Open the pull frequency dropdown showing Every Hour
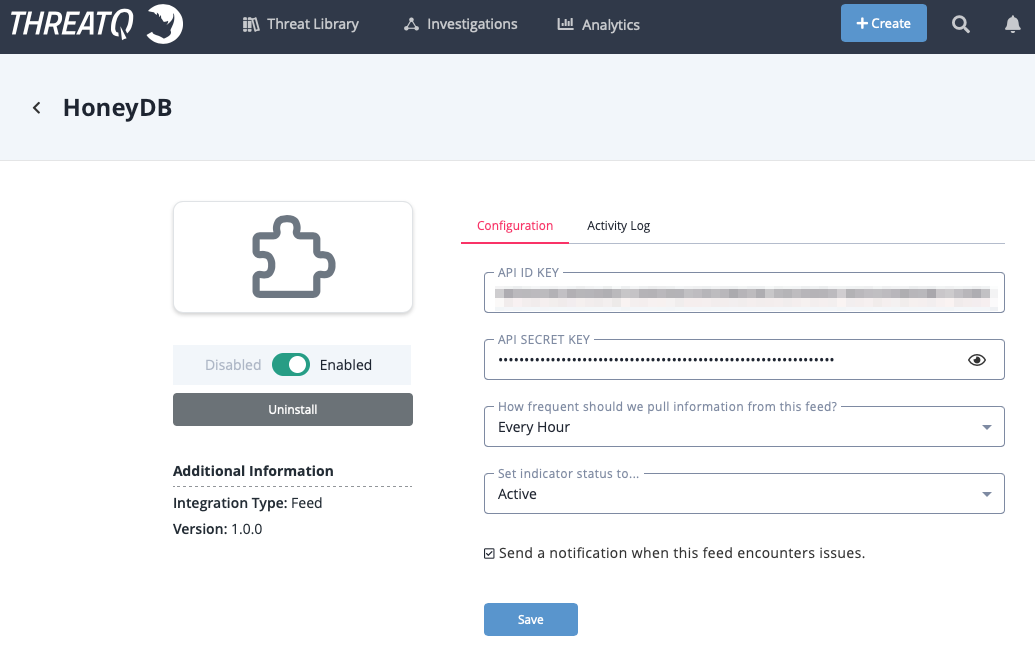The height and width of the screenshot is (660, 1035). coord(744,427)
